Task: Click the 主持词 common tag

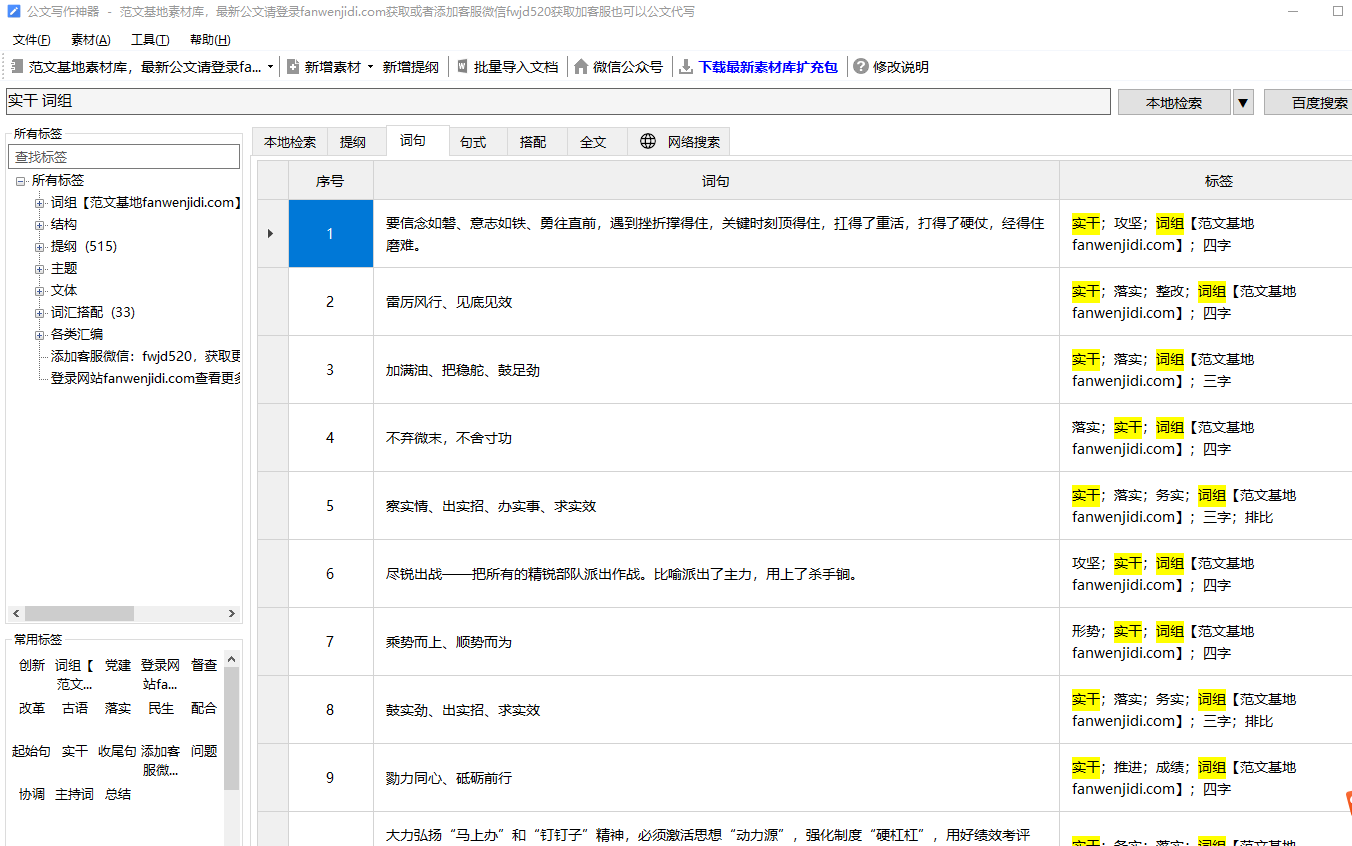Action: pos(75,794)
